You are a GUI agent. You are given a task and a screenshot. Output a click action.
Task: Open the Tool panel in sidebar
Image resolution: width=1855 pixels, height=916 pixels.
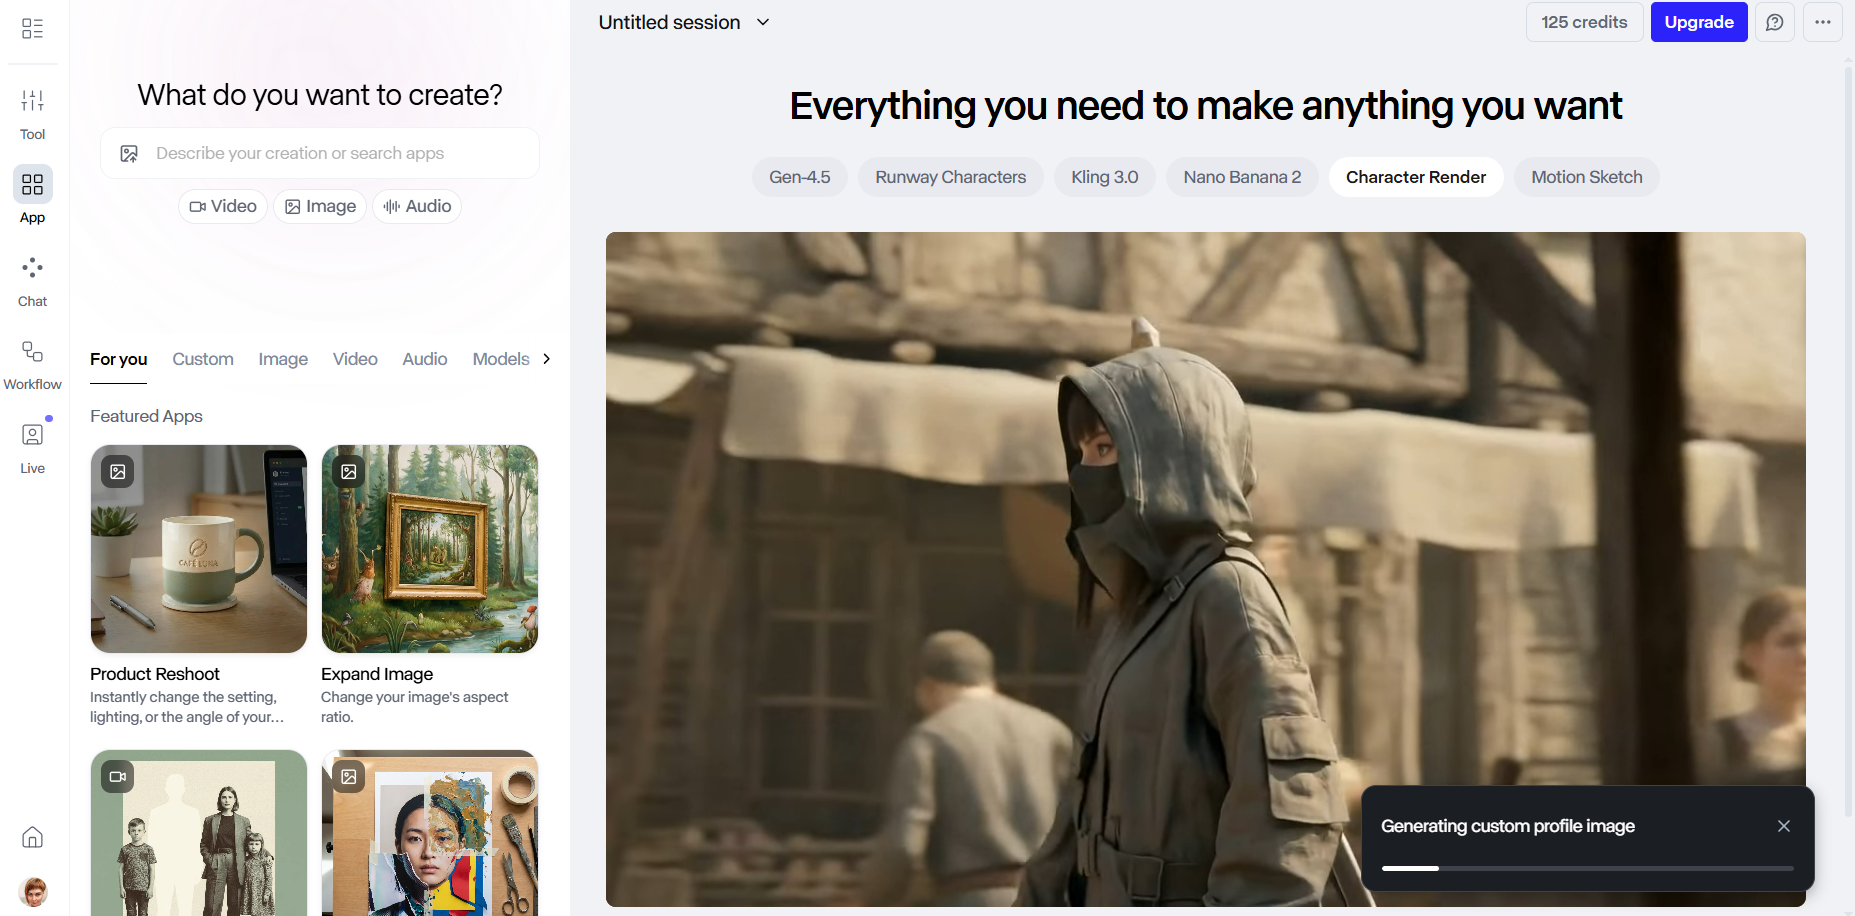32,113
